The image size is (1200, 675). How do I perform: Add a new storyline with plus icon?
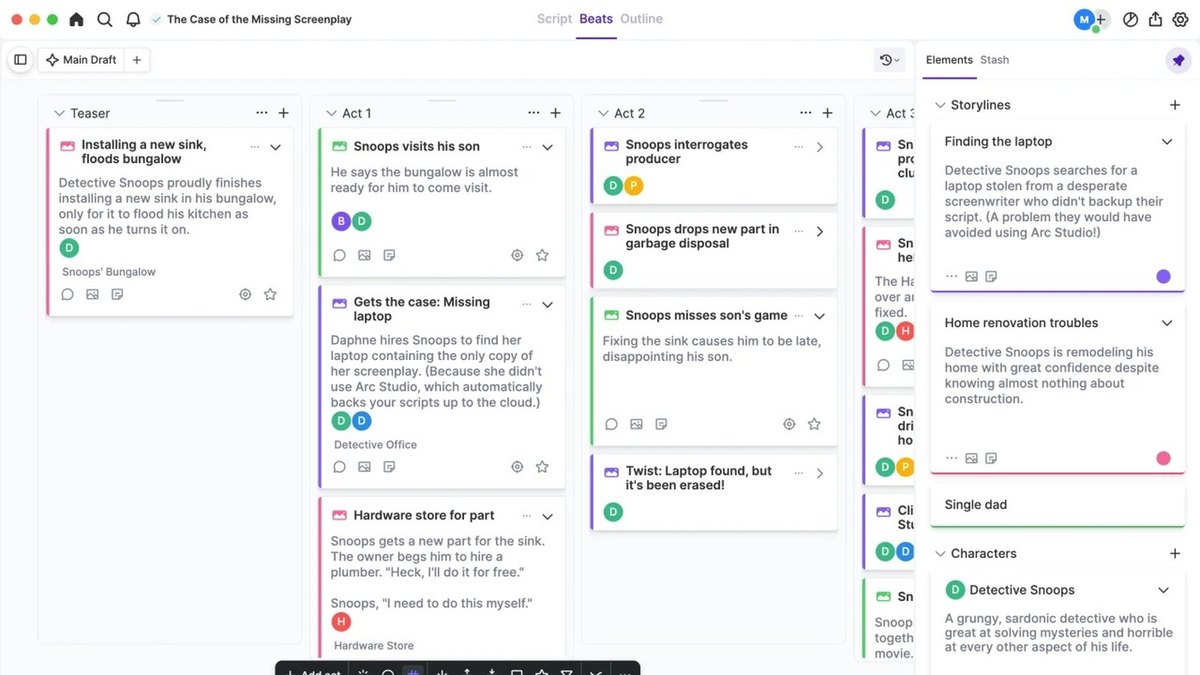tap(1175, 105)
